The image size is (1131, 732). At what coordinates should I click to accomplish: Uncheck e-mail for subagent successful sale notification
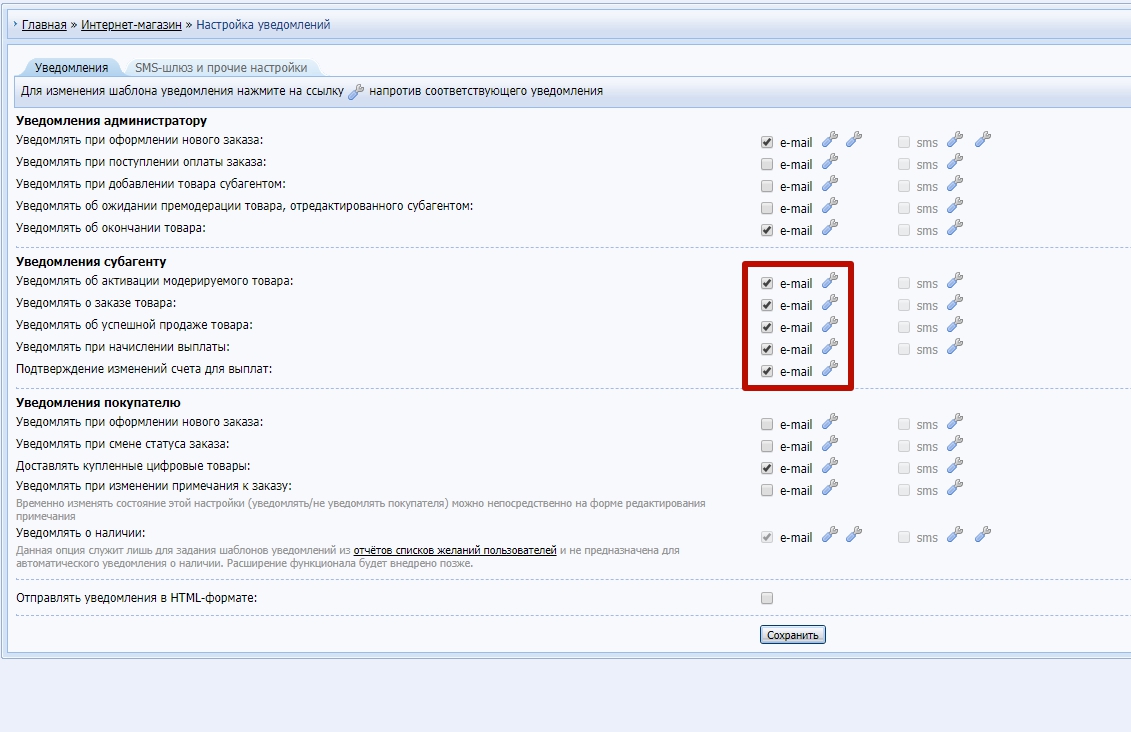[x=767, y=327]
